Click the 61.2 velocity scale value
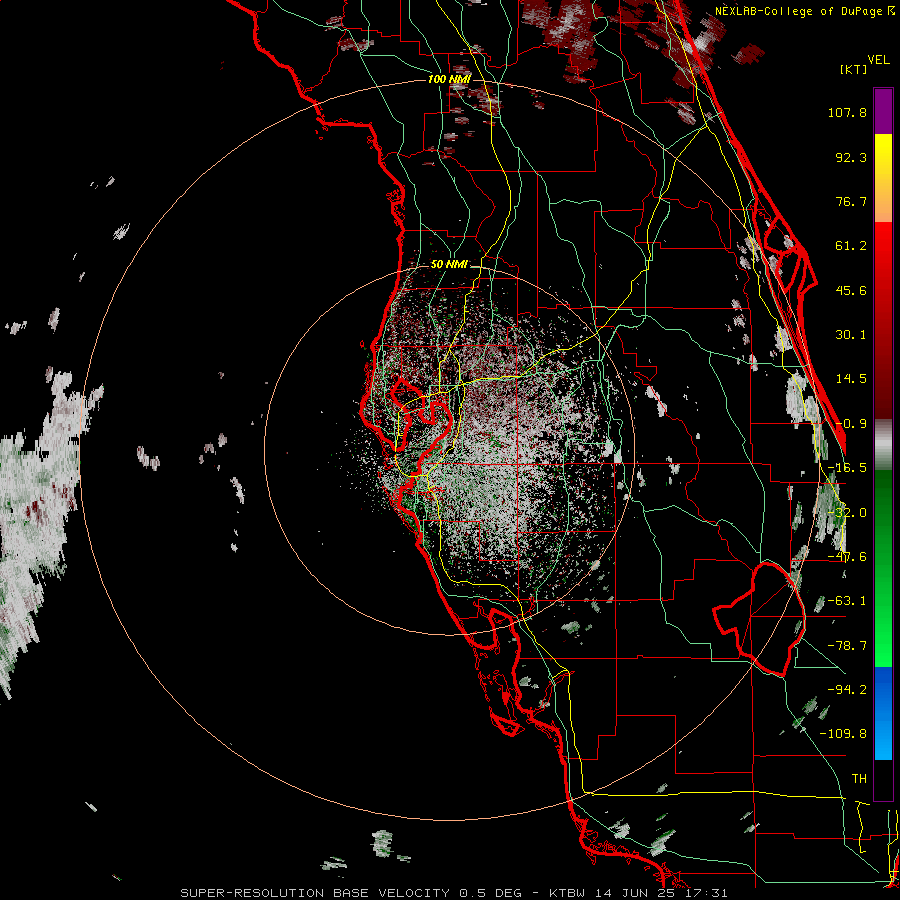Viewport: 900px width, 900px height. click(851, 246)
